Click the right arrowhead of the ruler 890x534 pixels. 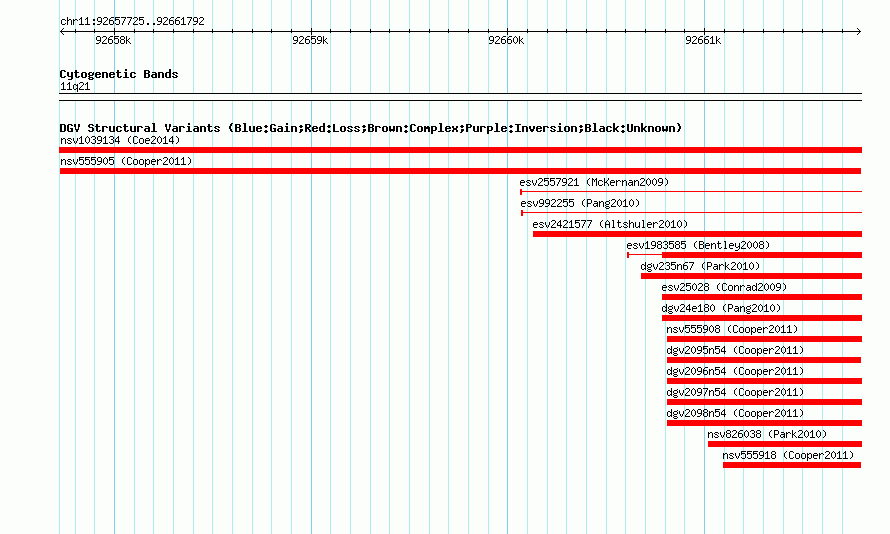[859, 31]
